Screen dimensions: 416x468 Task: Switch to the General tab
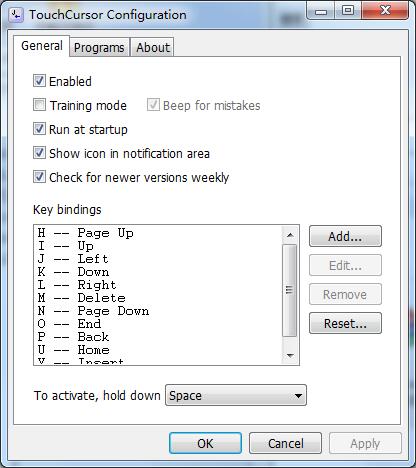42,46
